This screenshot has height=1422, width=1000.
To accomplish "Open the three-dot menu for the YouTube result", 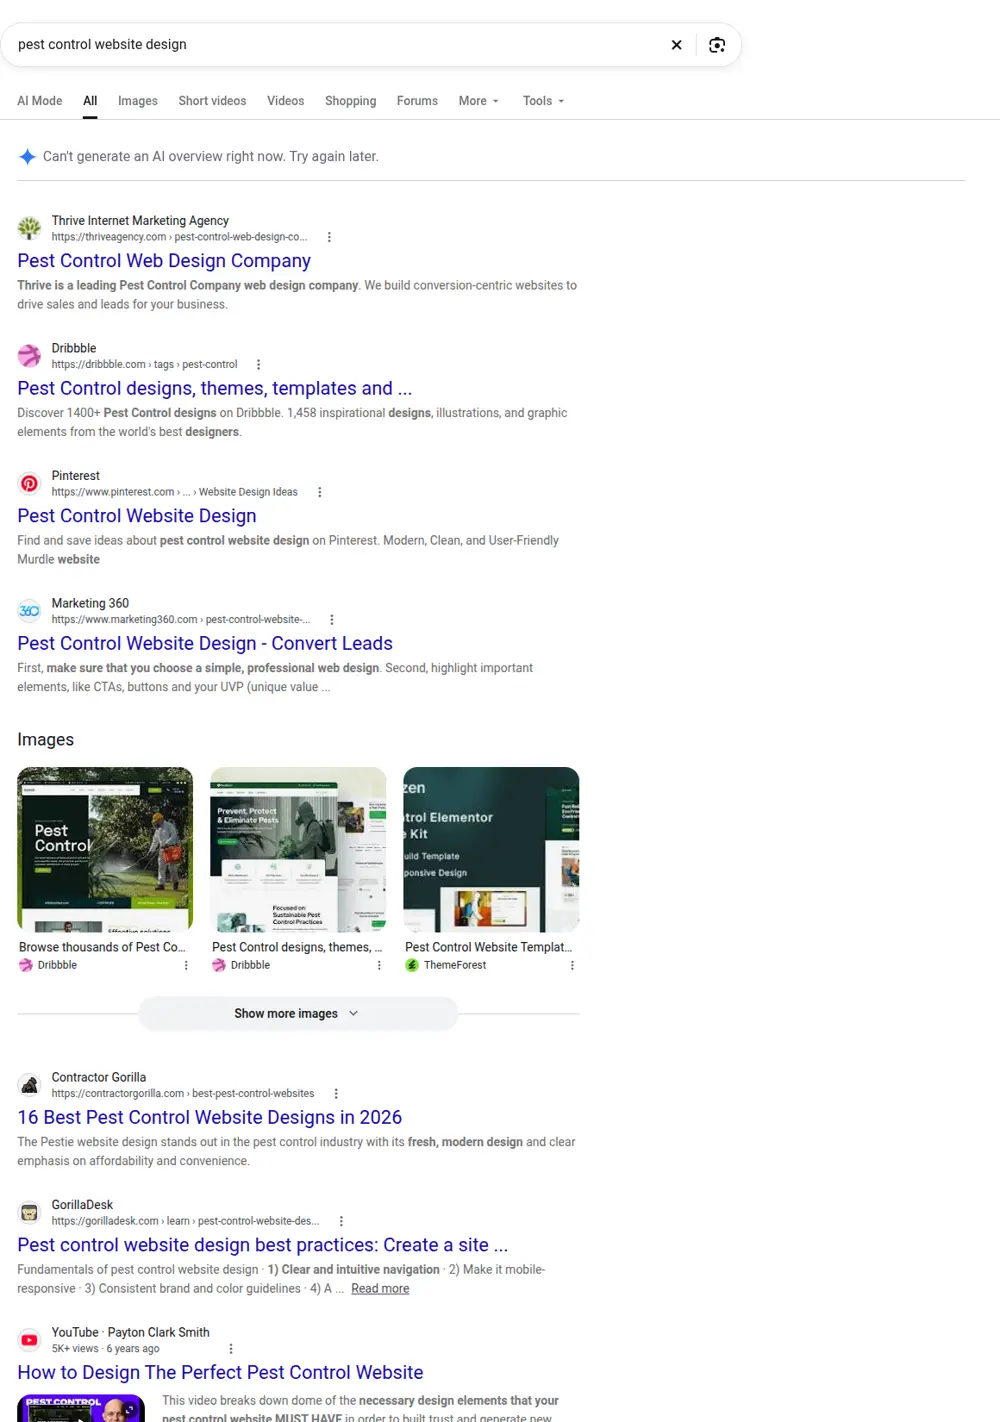I will (231, 1349).
